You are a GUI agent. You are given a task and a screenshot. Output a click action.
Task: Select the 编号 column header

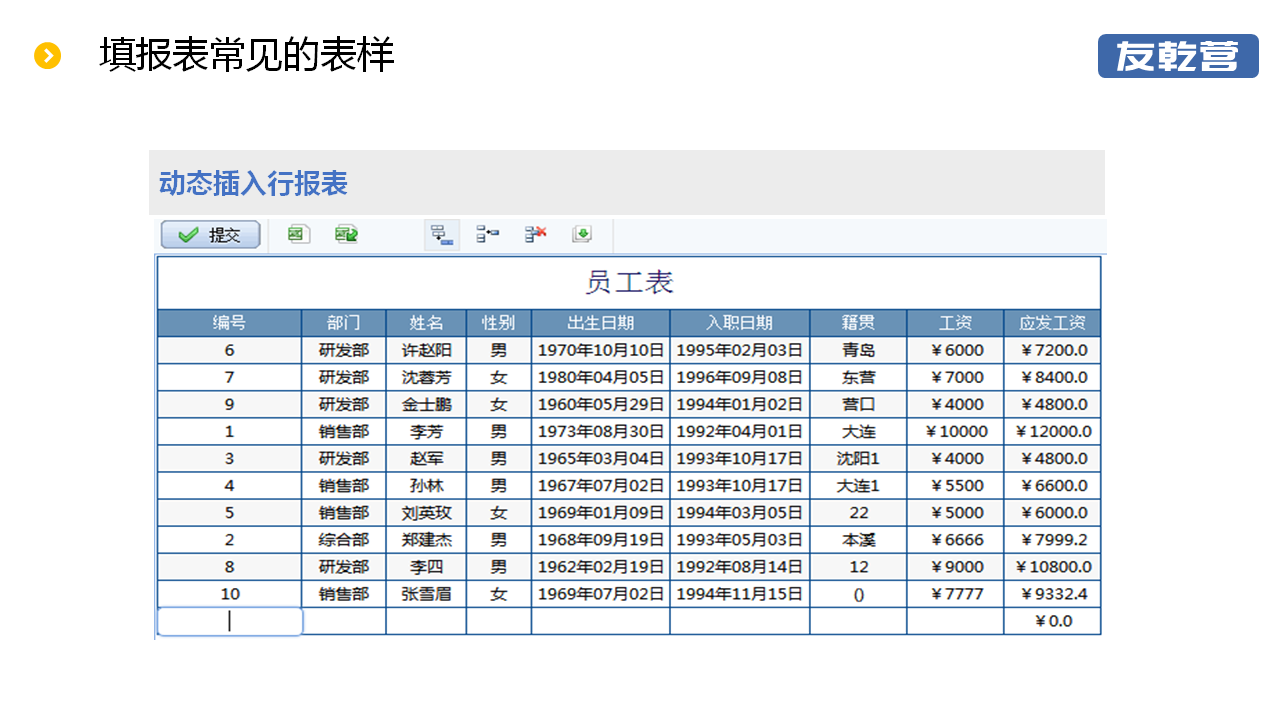click(x=229, y=323)
